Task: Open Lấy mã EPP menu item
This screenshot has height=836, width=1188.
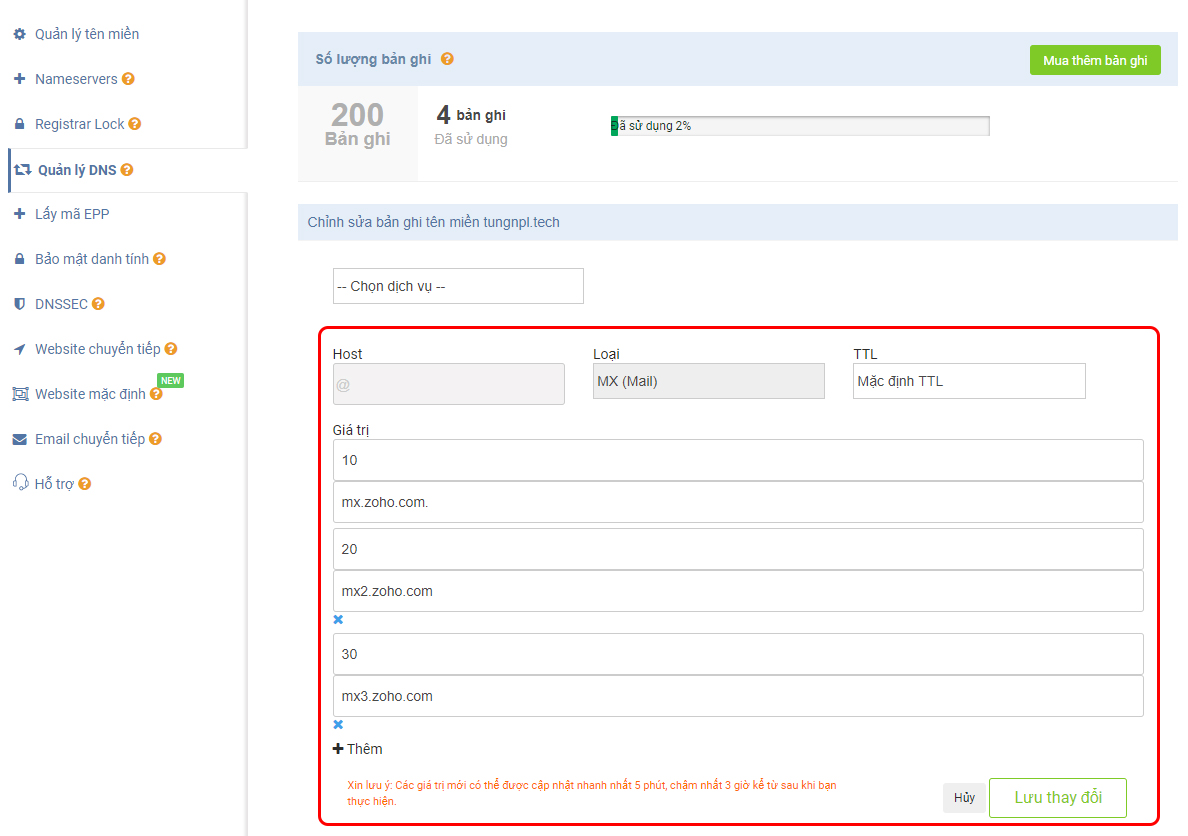Action: click(72, 214)
